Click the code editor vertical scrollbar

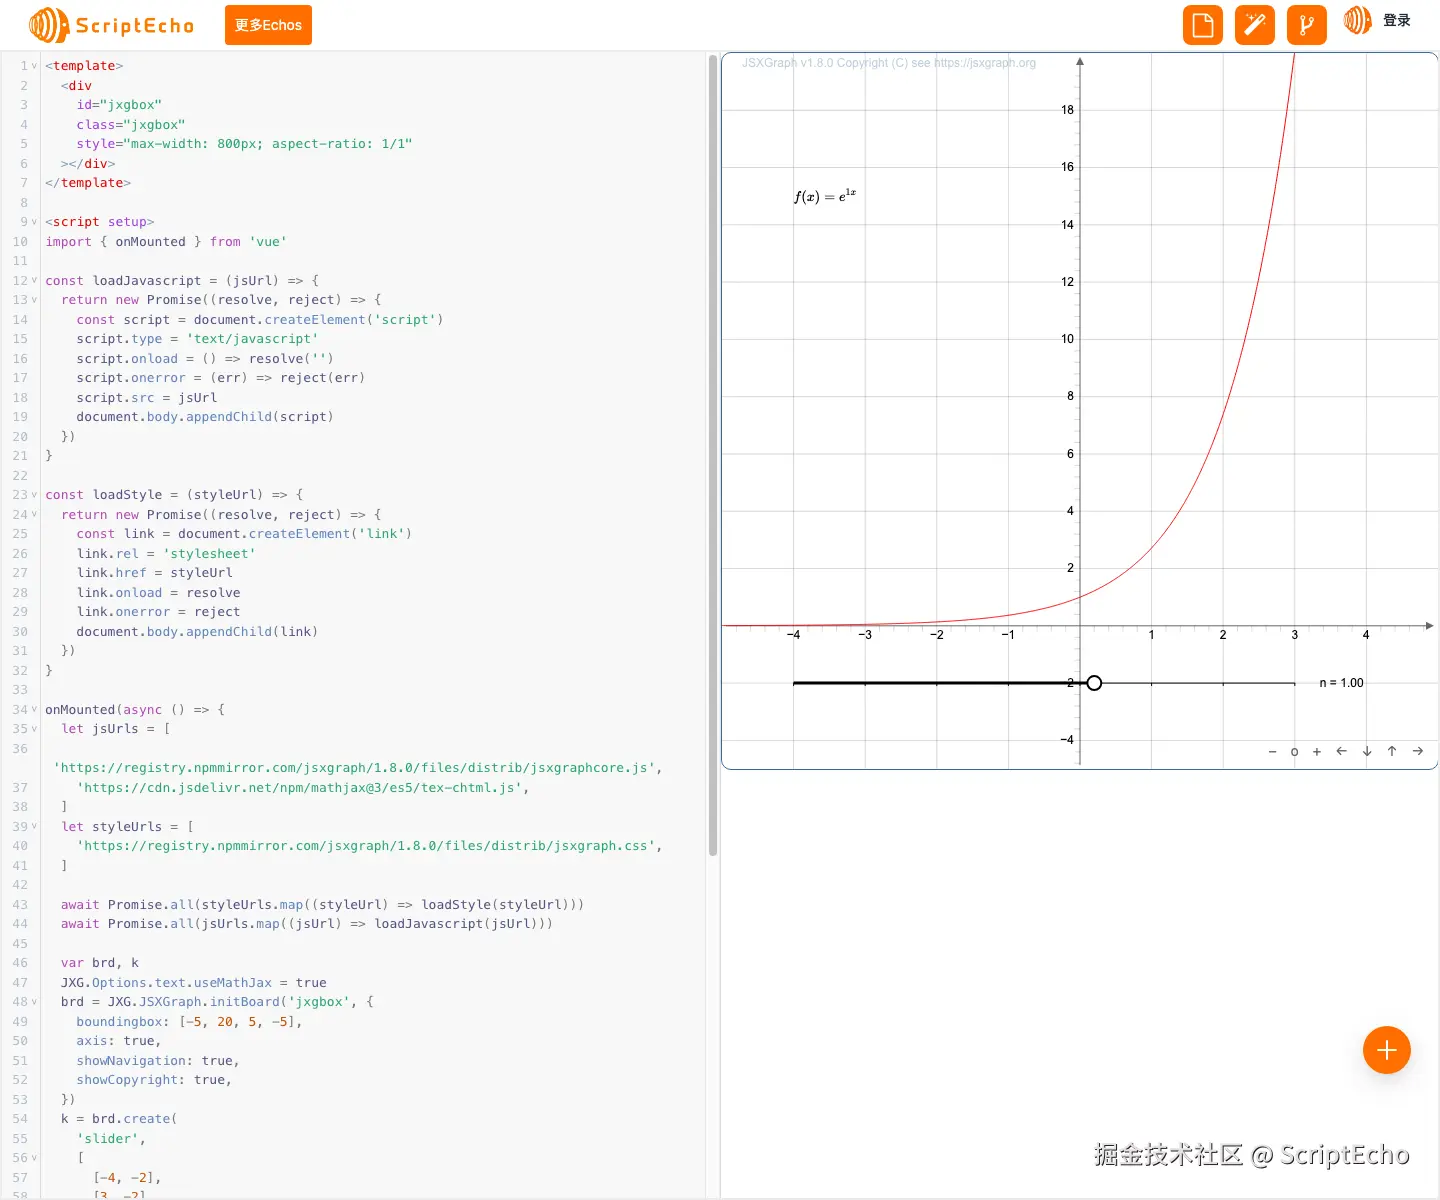(713, 455)
